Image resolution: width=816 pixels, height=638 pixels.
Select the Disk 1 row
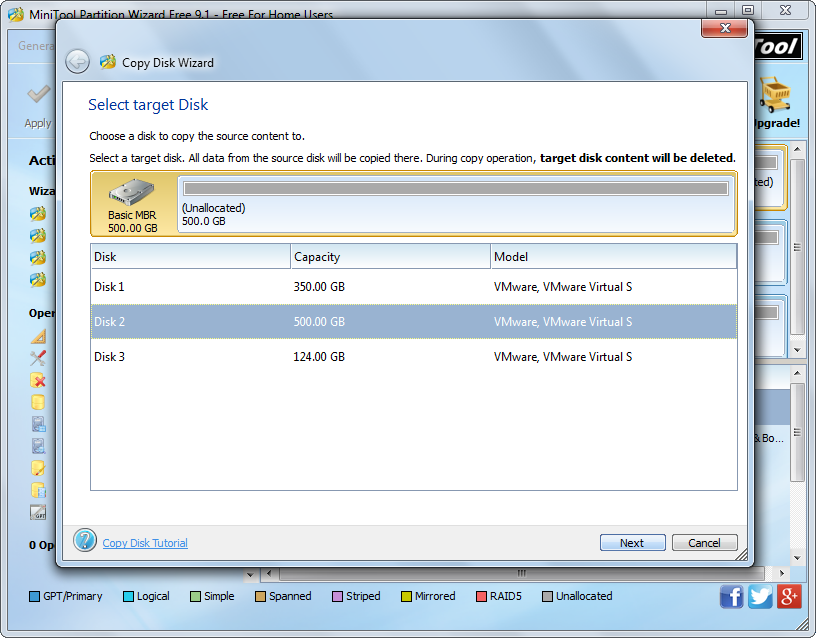coord(414,287)
